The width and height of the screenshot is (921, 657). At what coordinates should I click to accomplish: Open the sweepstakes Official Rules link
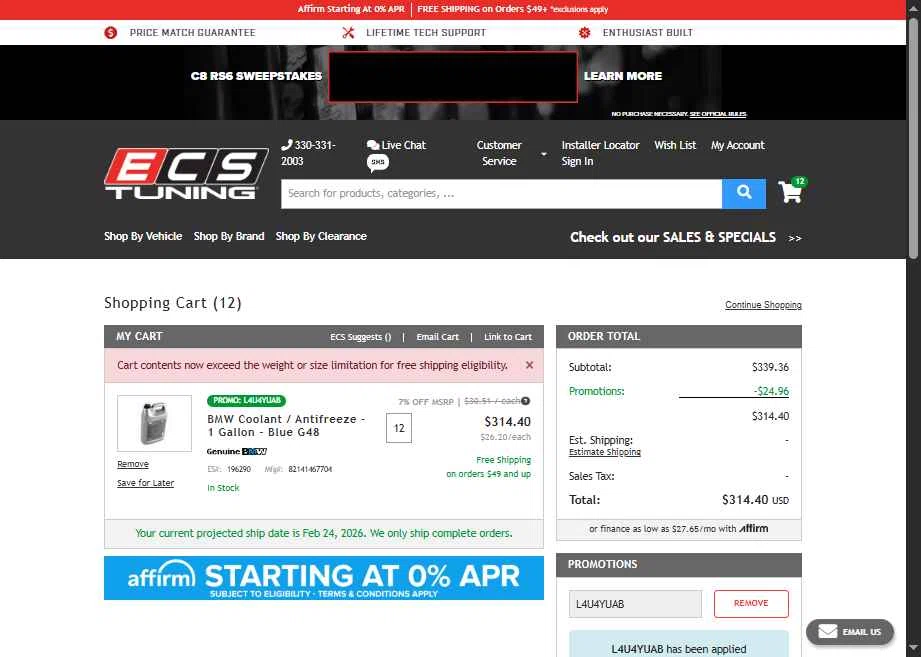pos(718,114)
